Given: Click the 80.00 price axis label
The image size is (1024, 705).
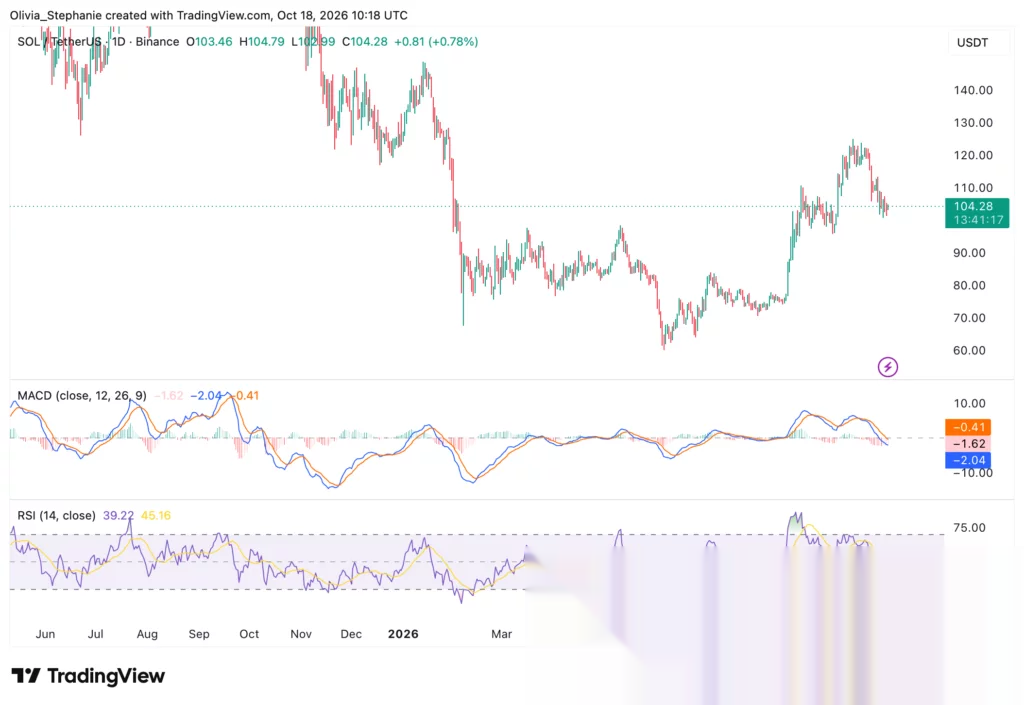Looking at the screenshot, I should tap(969, 285).
